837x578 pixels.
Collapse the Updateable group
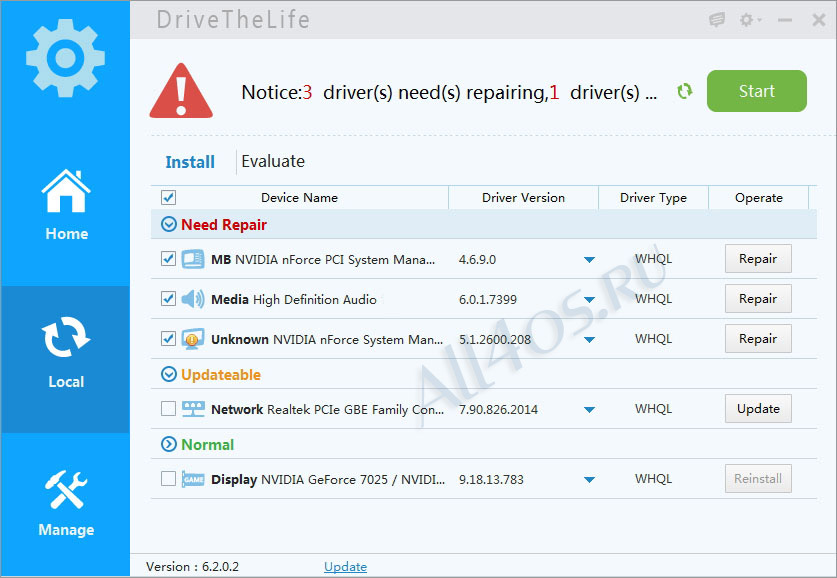(169, 374)
